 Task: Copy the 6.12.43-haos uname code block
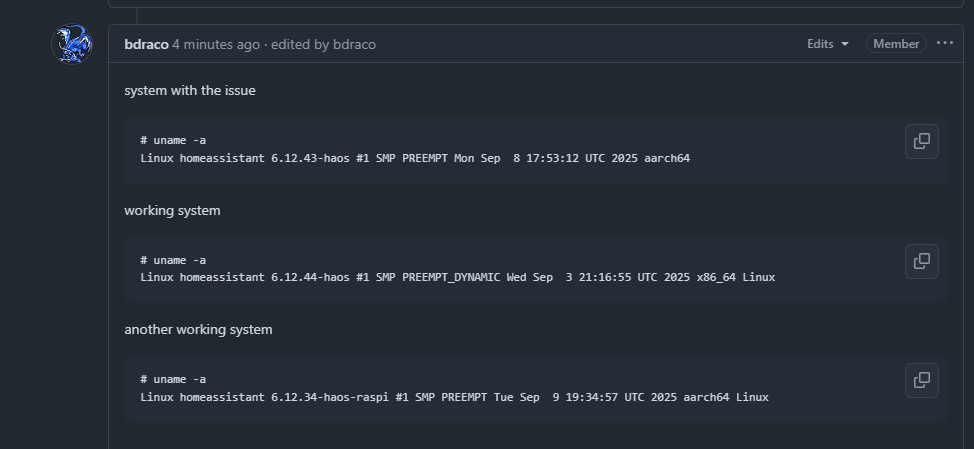coord(922,141)
